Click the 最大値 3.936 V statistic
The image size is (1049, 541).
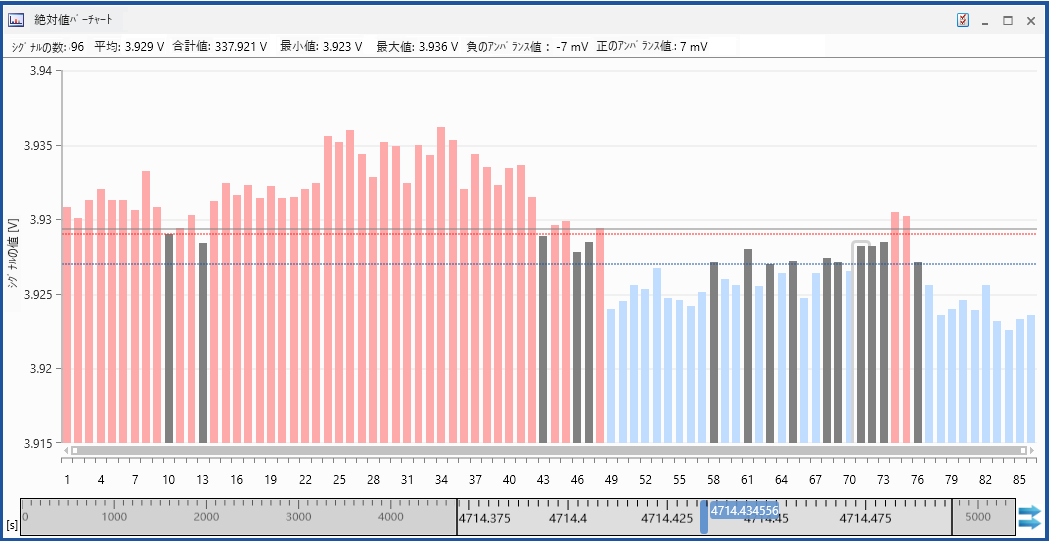pos(417,46)
